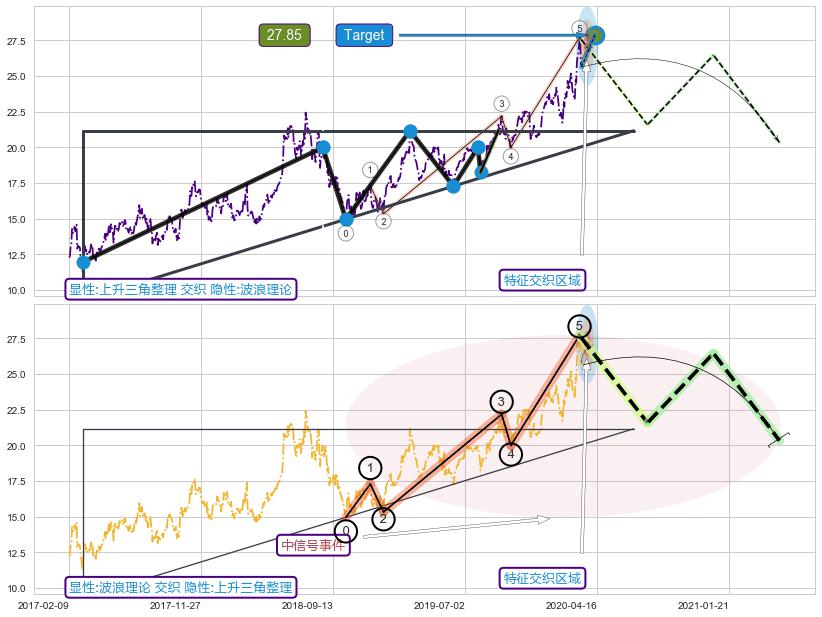Click 特征交织区域 label in the upper chart
The width and height of the screenshot is (822, 617).
point(542,280)
